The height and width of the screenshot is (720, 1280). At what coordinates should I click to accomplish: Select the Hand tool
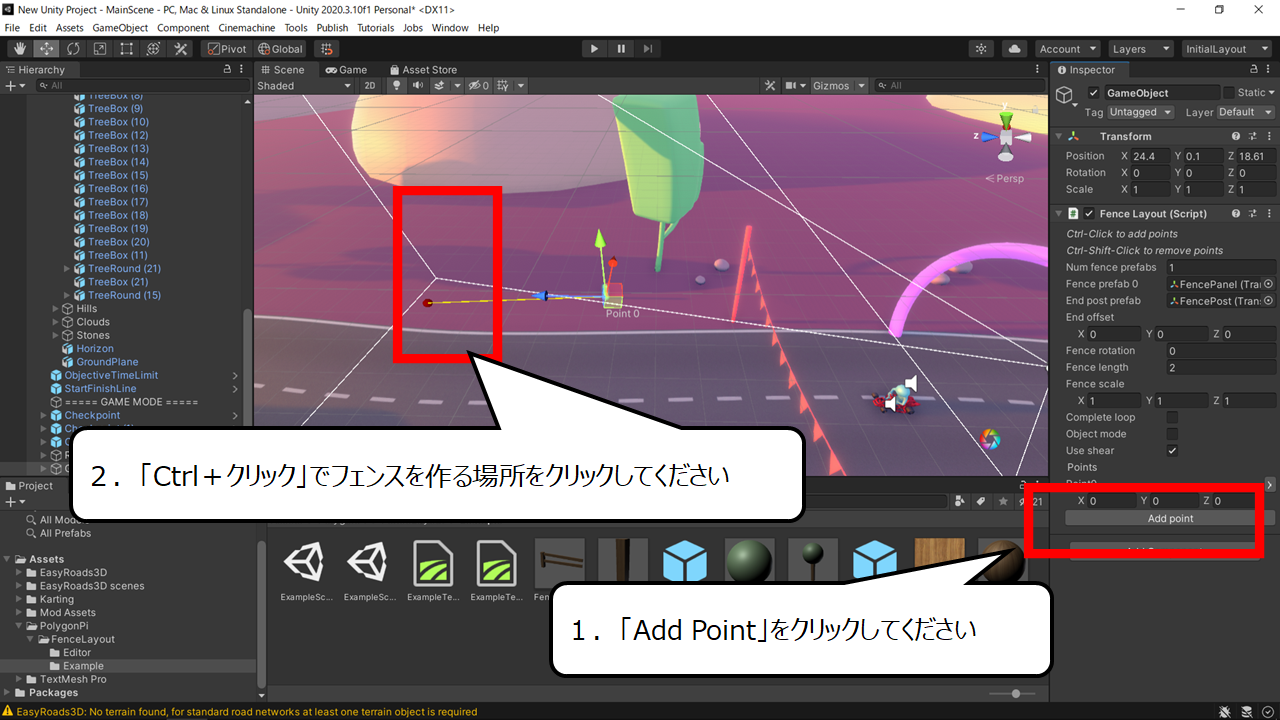[19, 49]
